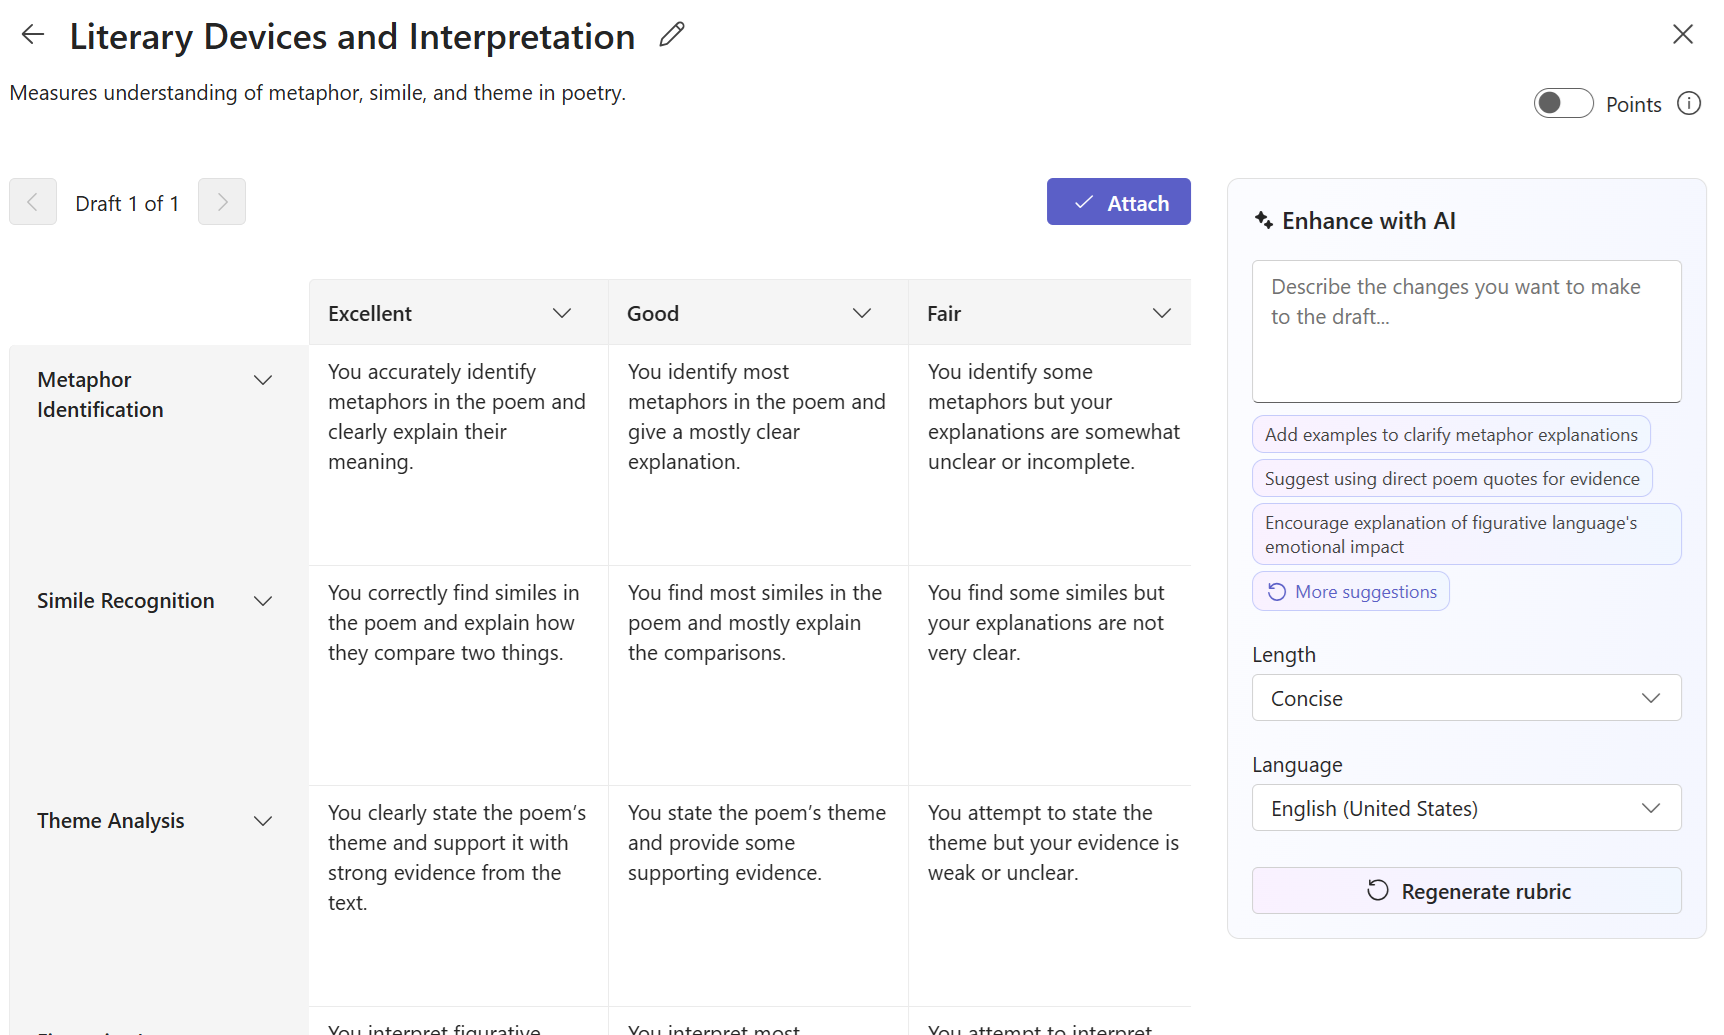Go back with the left arrow icon
The width and height of the screenshot is (1724, 1035).
pos(33,35)
